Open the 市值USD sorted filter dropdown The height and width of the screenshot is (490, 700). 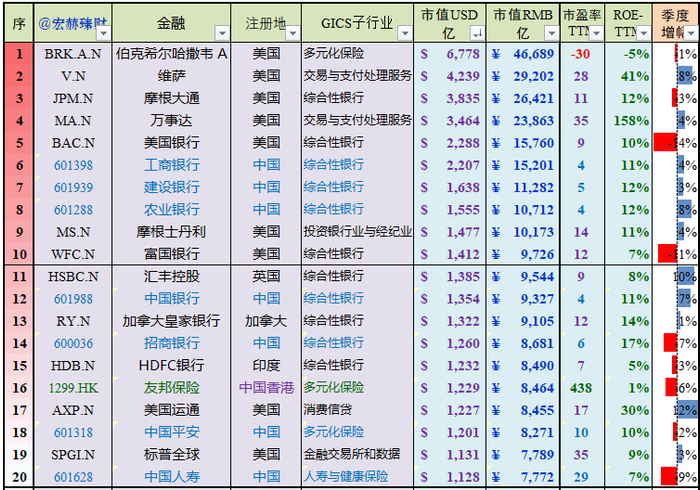pyautogui.click(x=477, y=33)
